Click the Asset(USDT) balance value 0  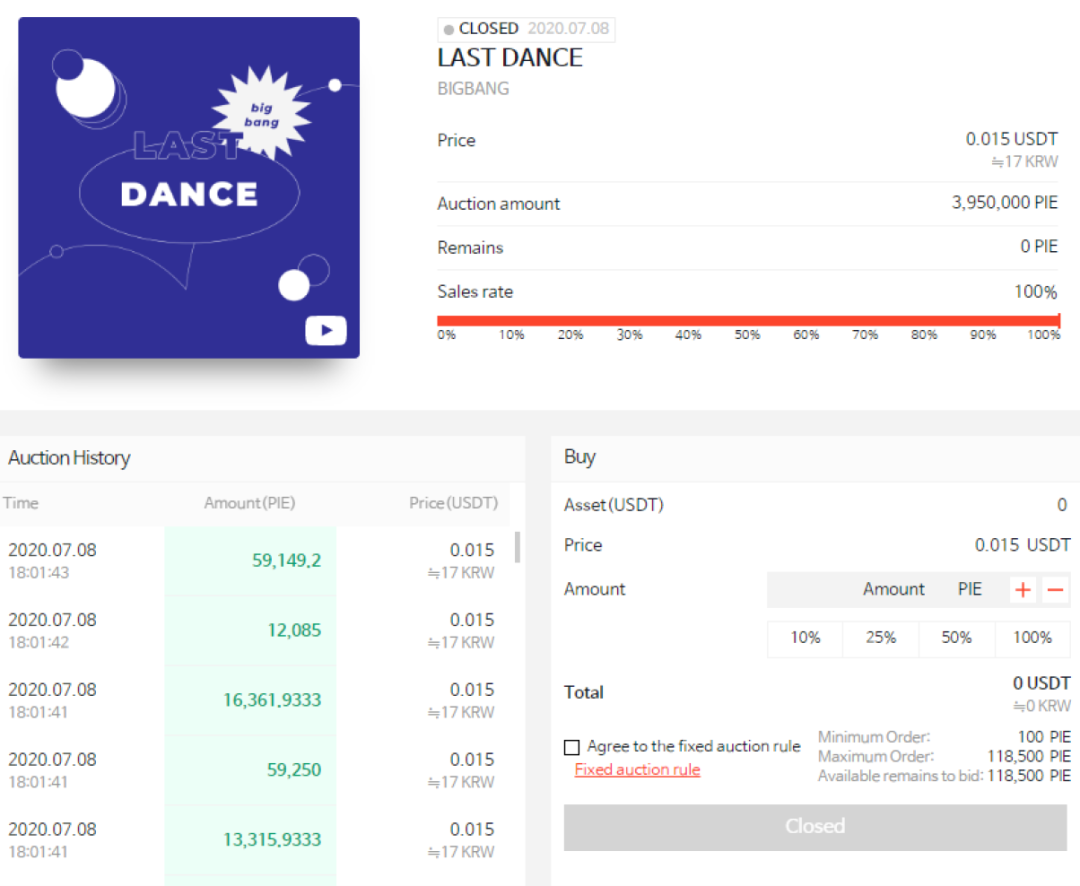pyautogui.click(x=1061, y=505)
